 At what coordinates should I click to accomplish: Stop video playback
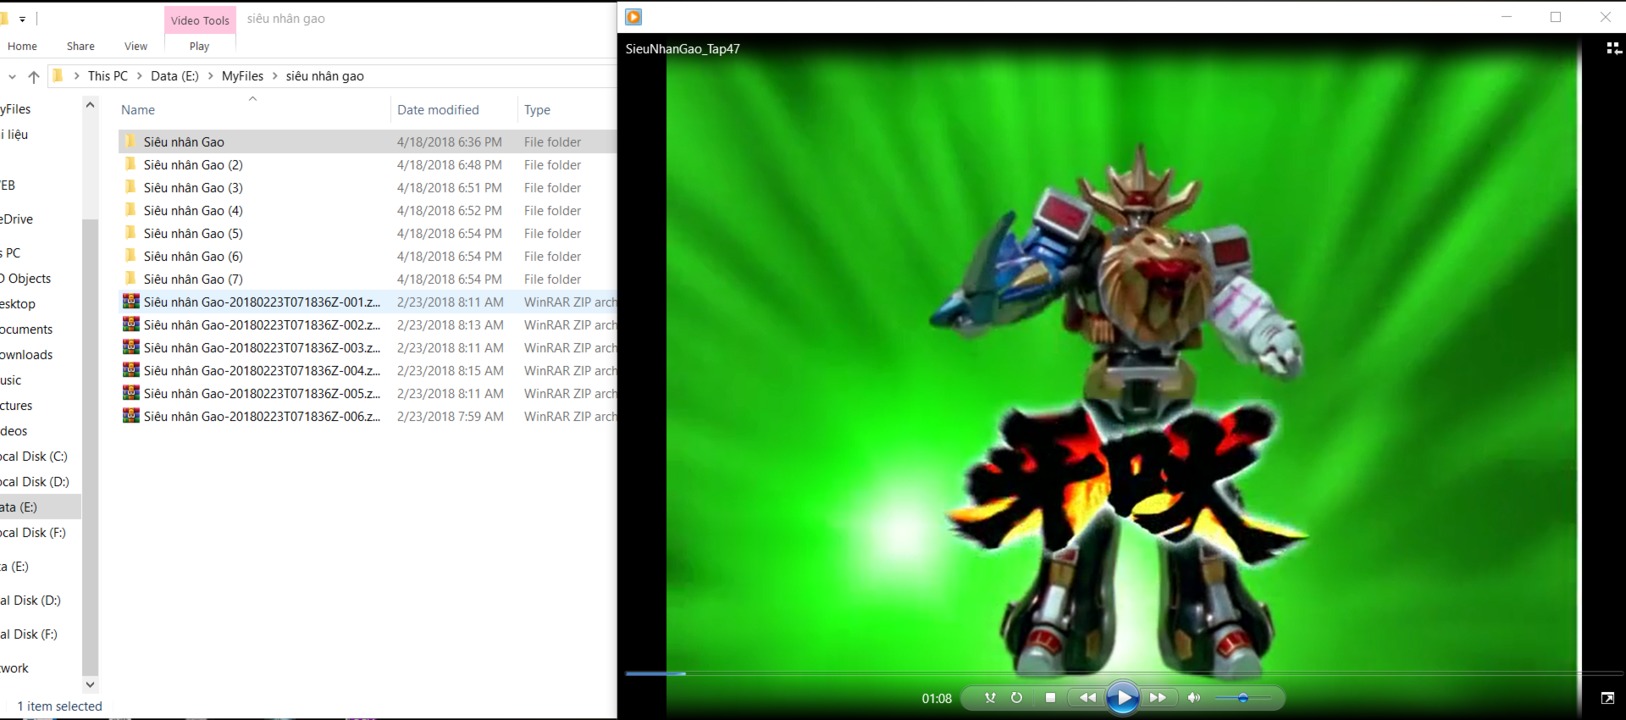1050,698
